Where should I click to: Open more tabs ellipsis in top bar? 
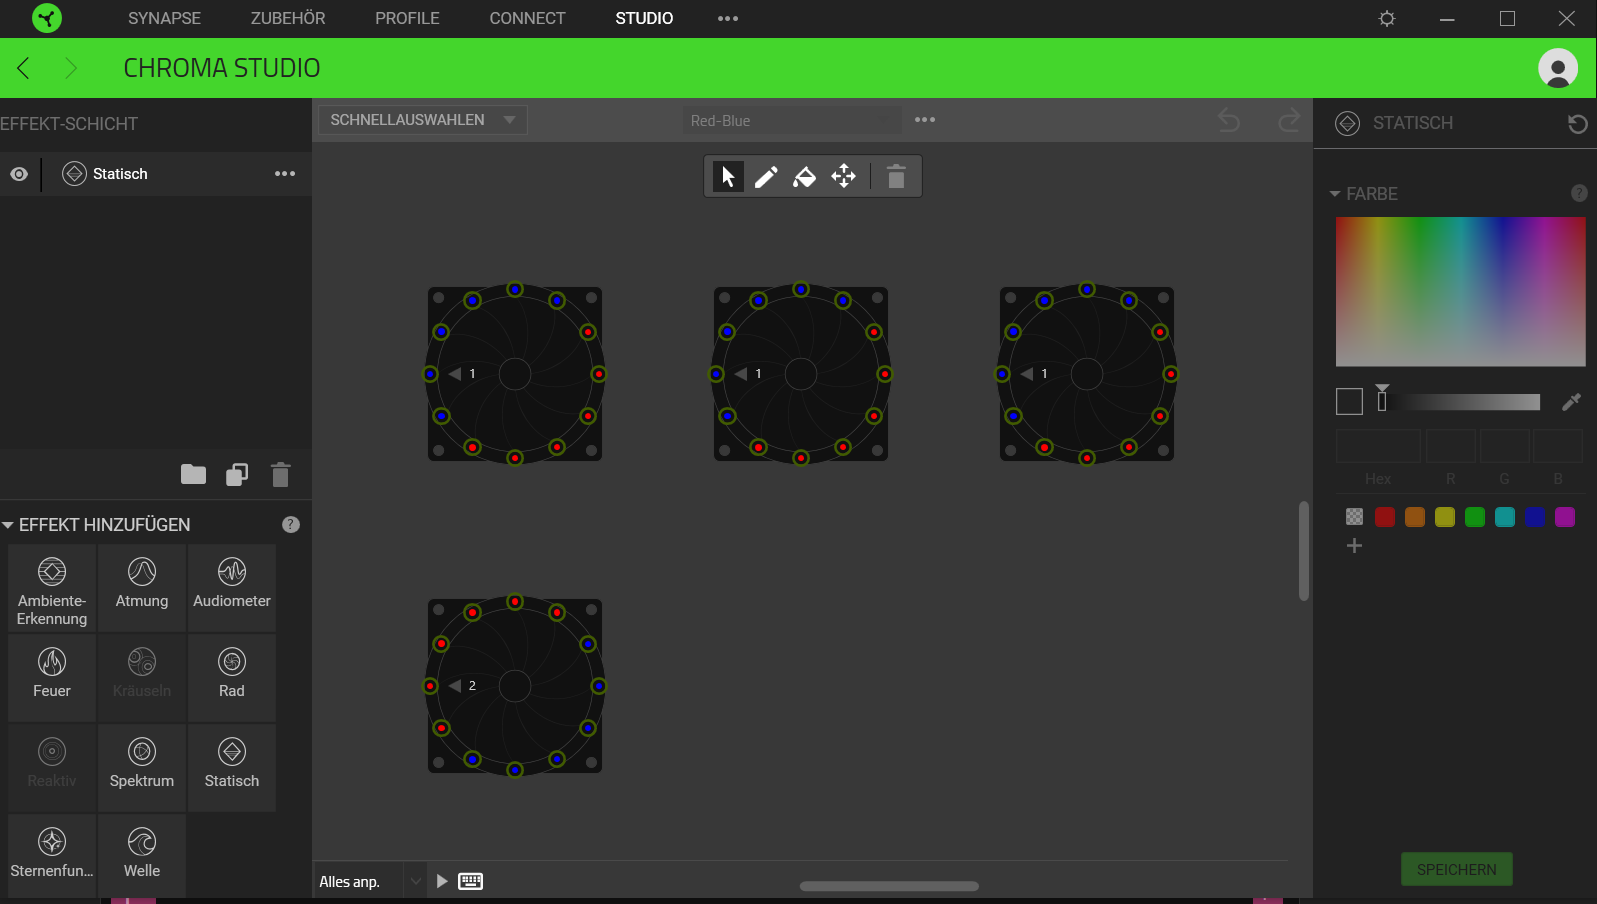[x=728, y=18]
